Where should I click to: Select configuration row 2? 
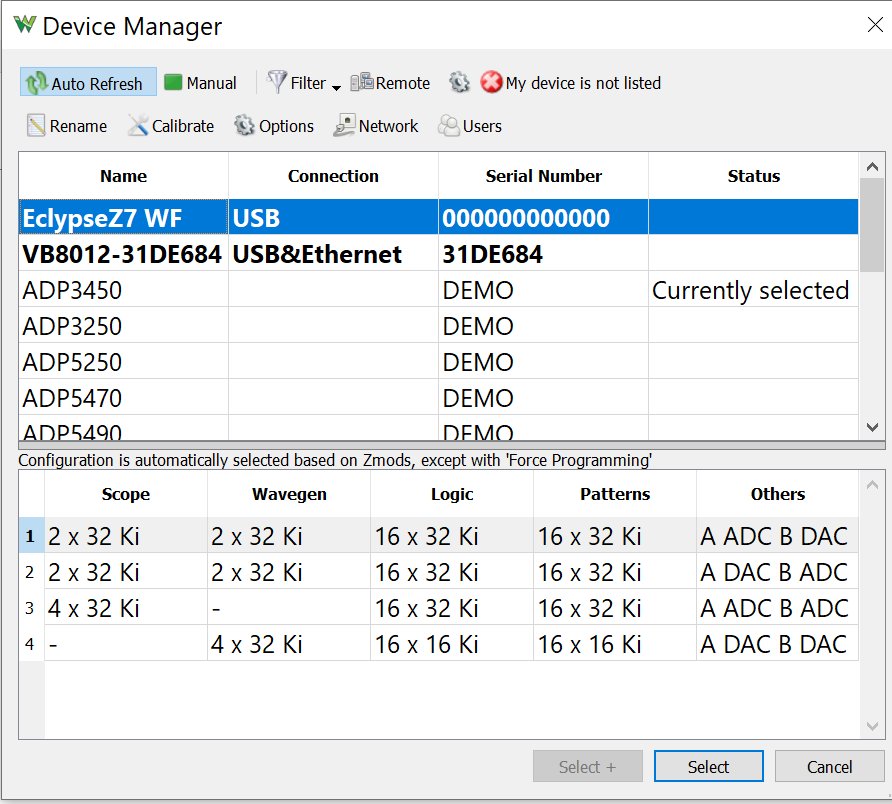click(x=439, y=572)
